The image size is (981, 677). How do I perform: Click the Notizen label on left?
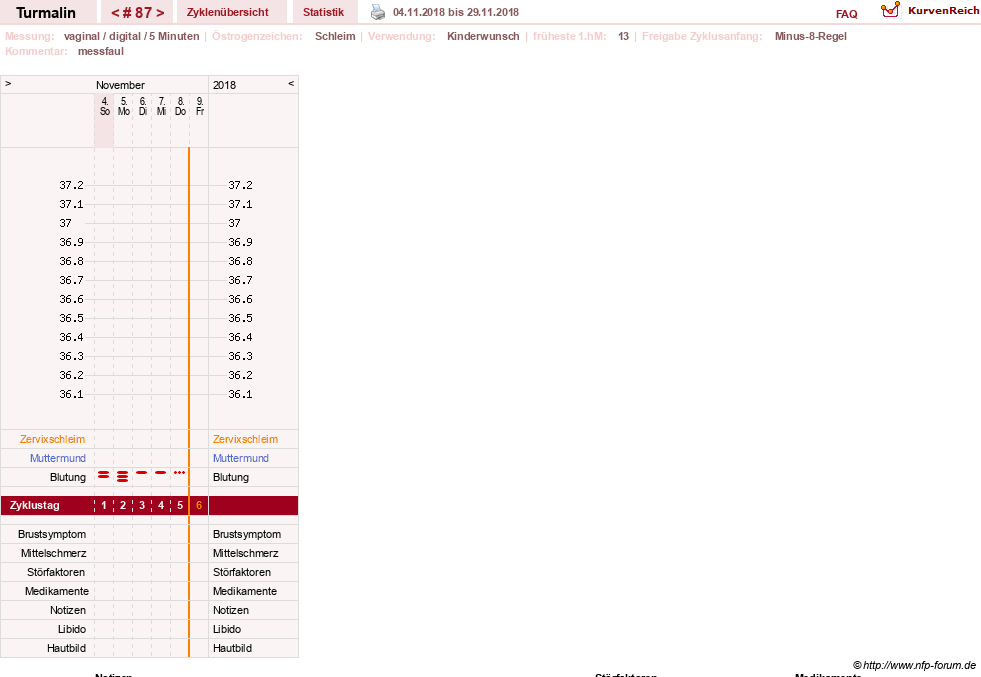[x=68, y=610]
